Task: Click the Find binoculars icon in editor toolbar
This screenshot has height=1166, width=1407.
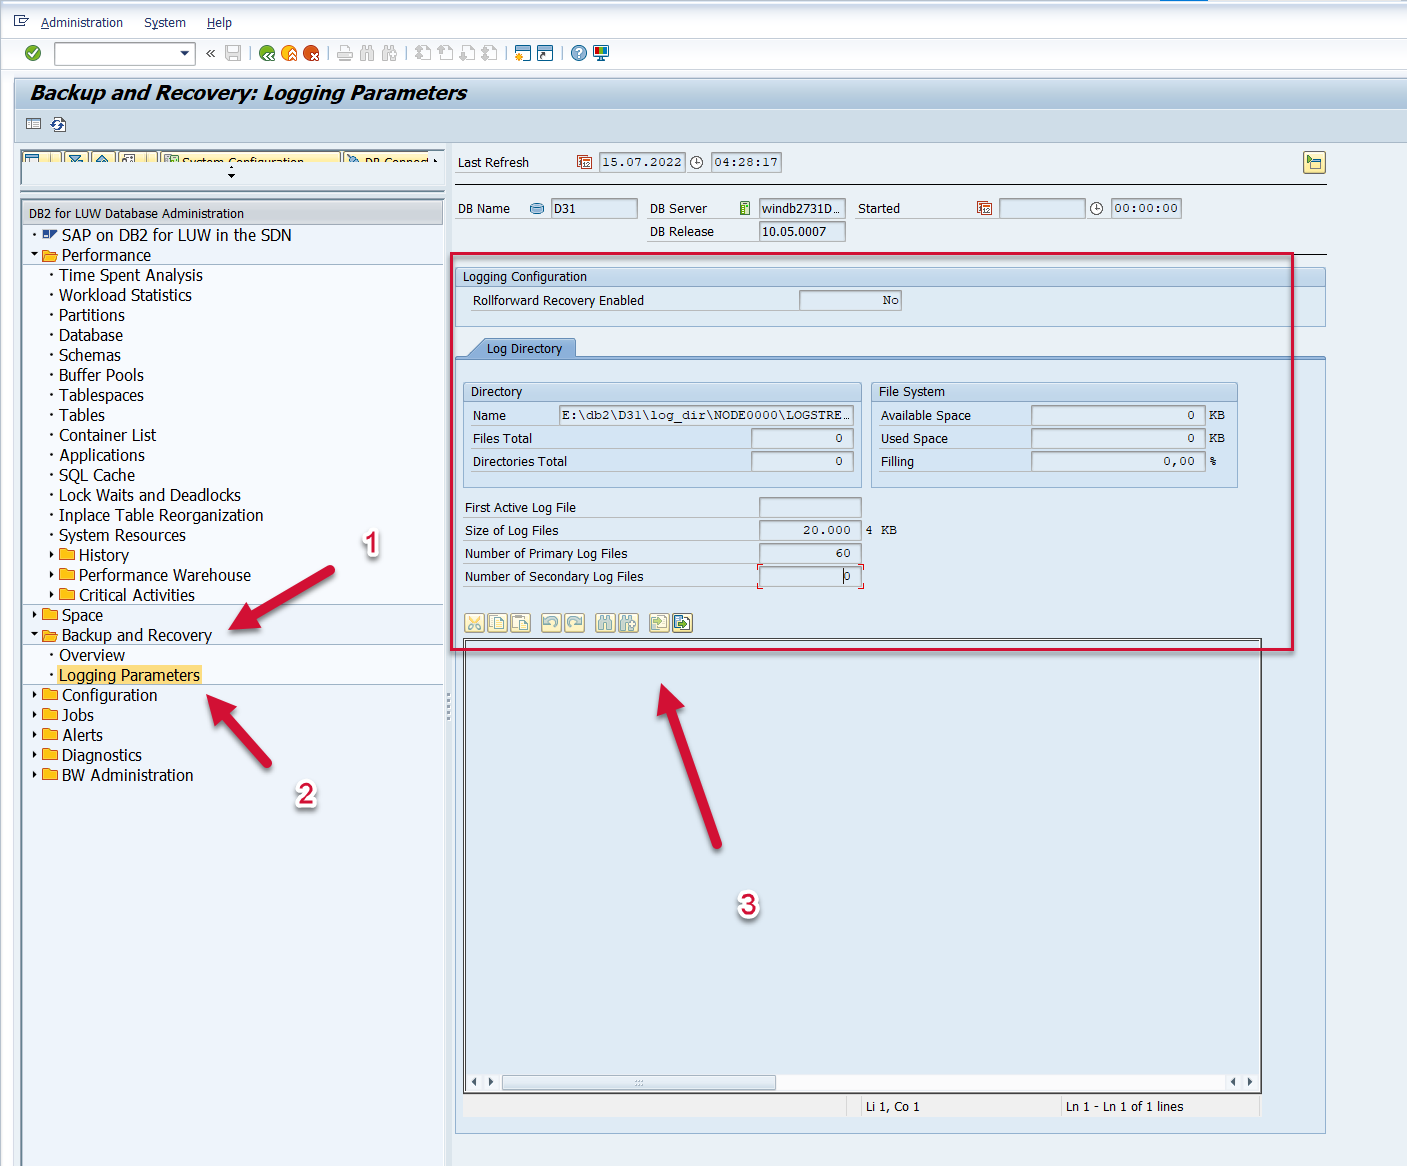Action: [604, 623]
